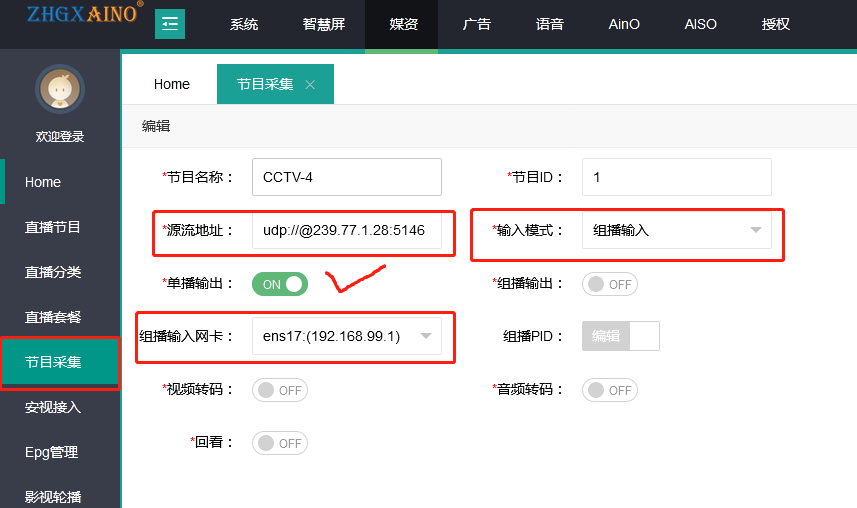Click the 节目名称 input field
This screenshot has width=857, height=508.
point(346,177)
